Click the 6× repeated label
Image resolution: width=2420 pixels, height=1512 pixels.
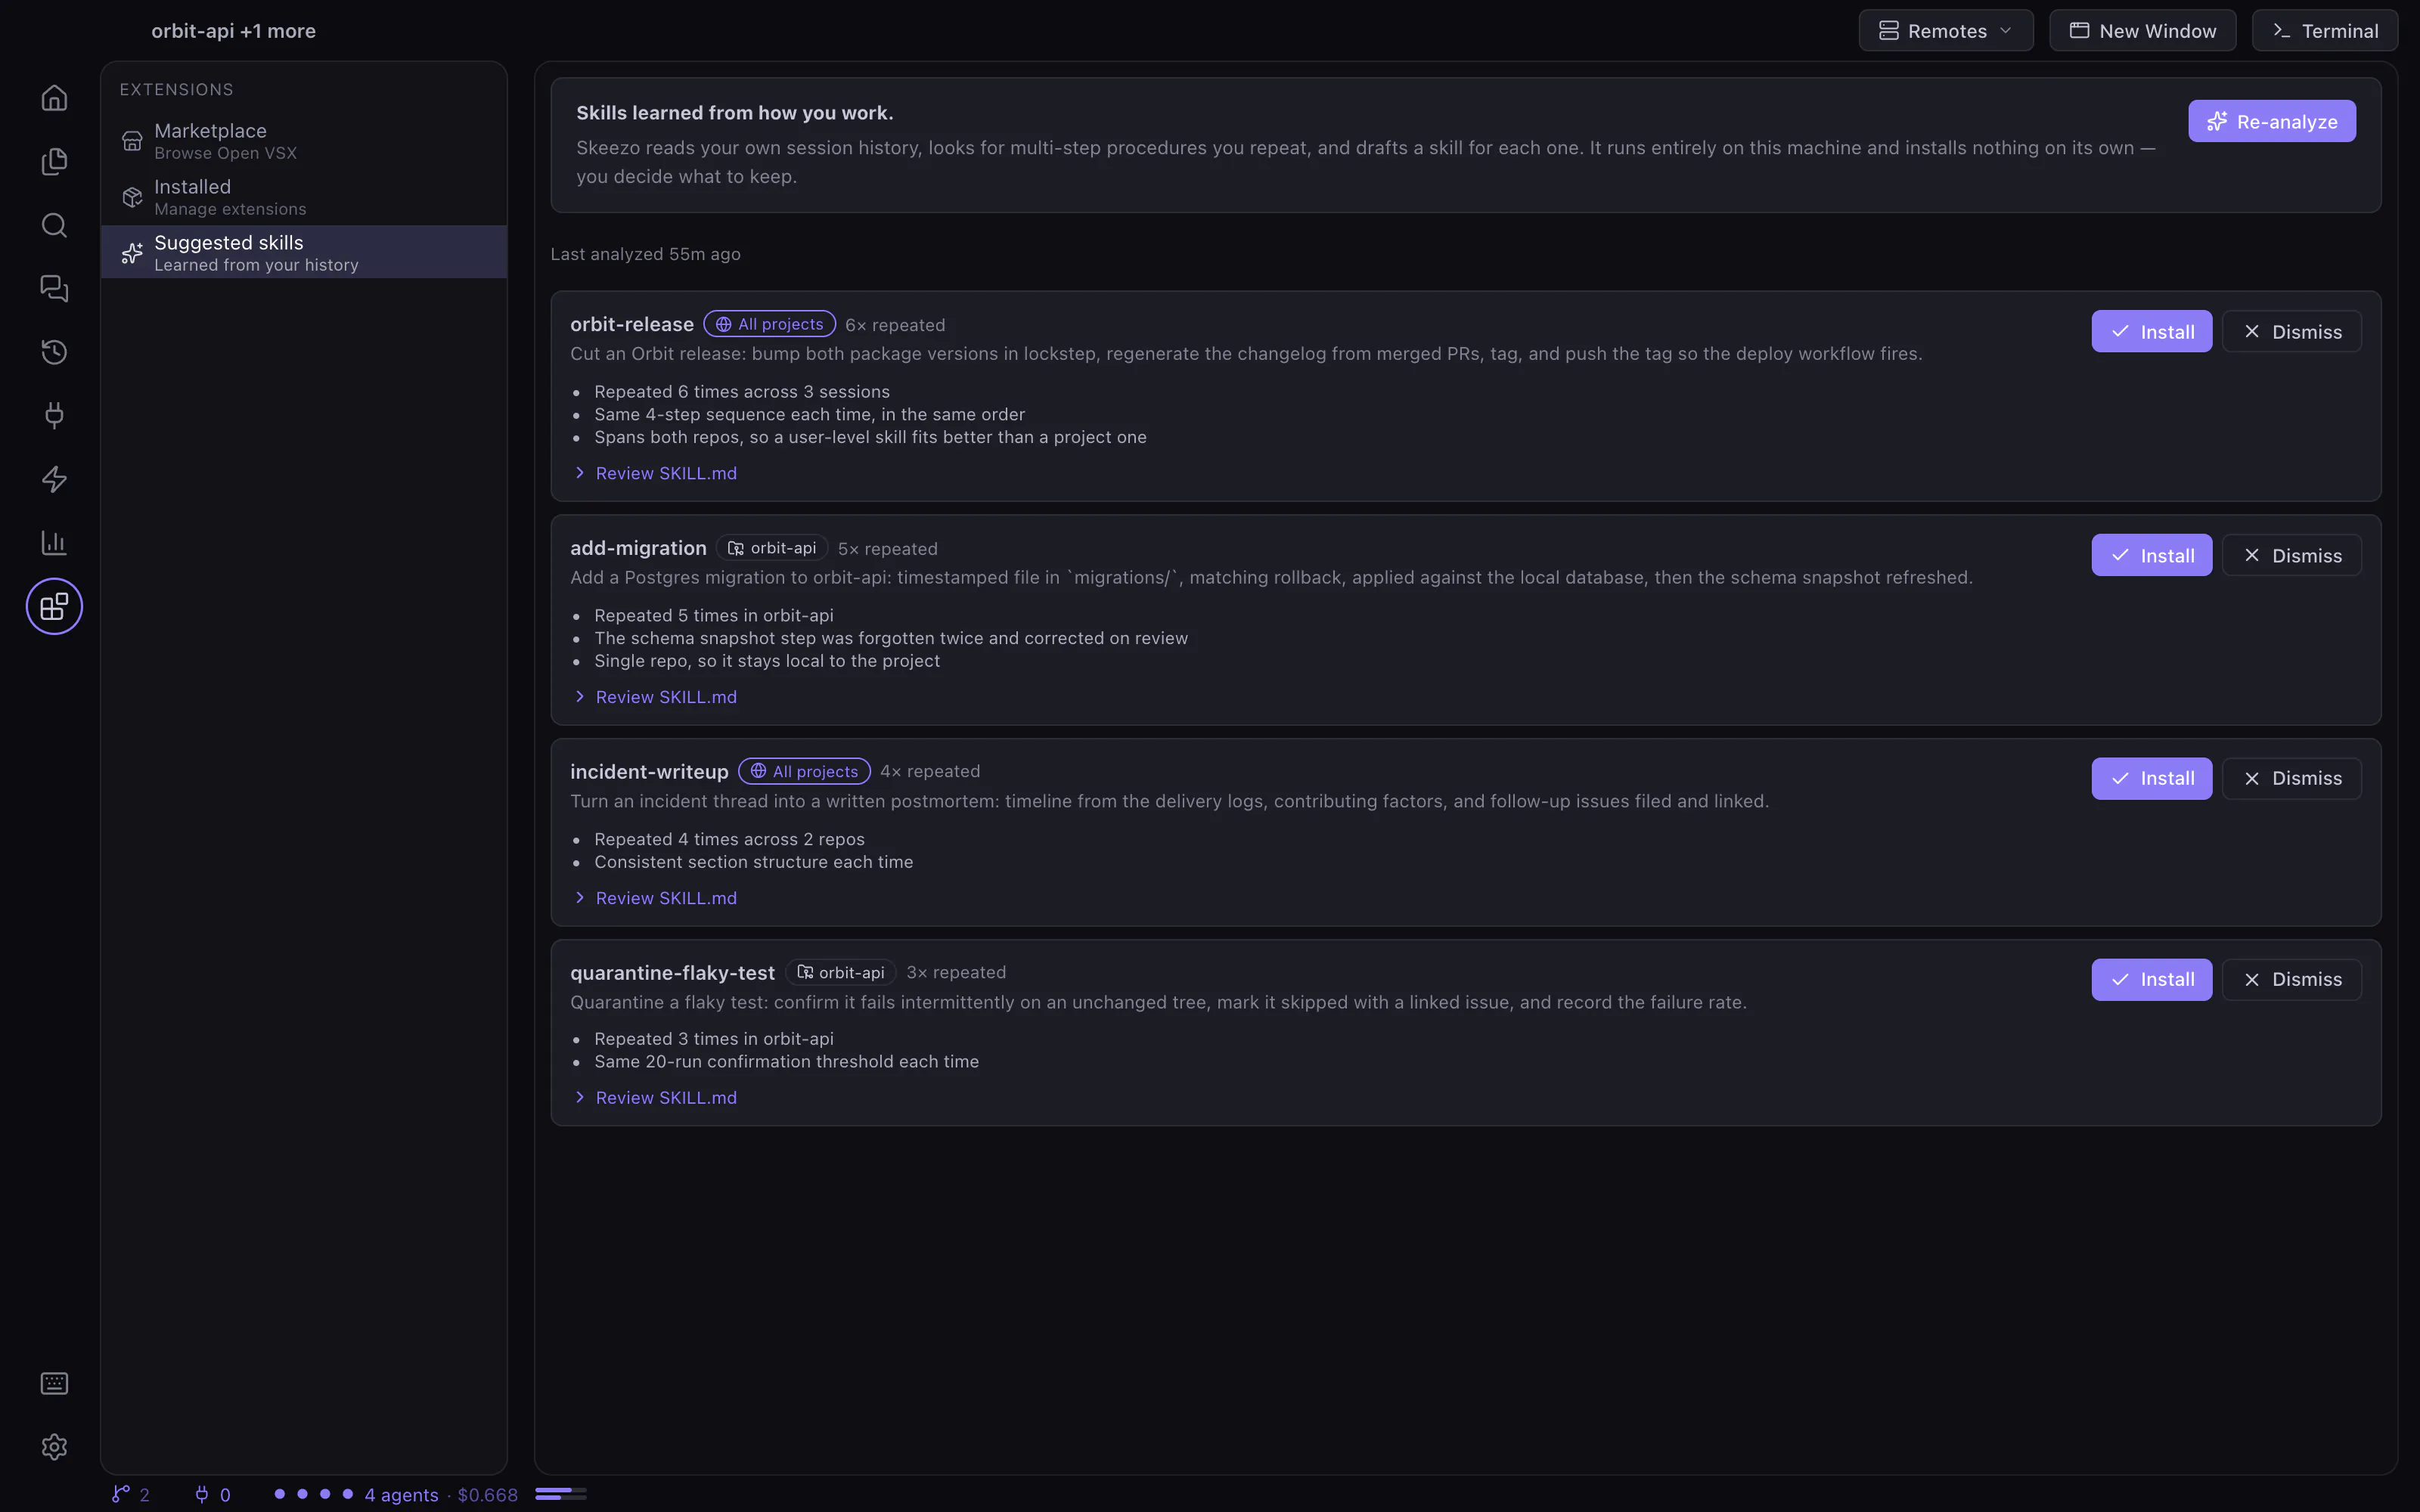coord(895,325)
